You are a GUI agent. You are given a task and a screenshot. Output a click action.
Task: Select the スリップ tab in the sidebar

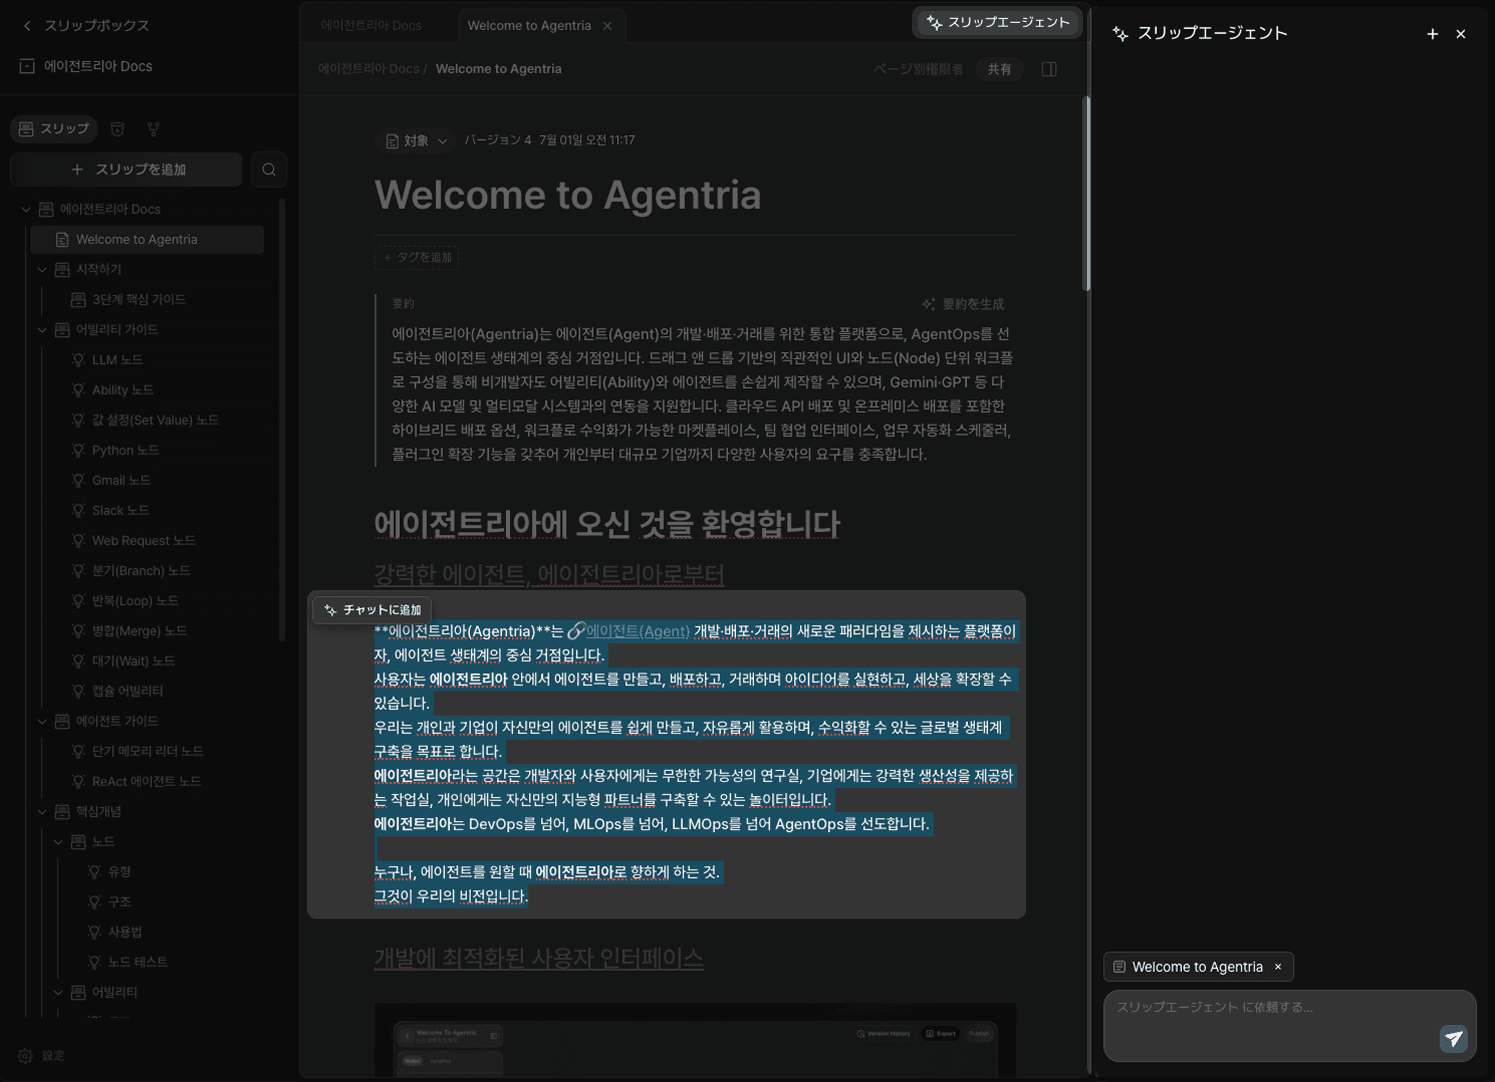54,129
